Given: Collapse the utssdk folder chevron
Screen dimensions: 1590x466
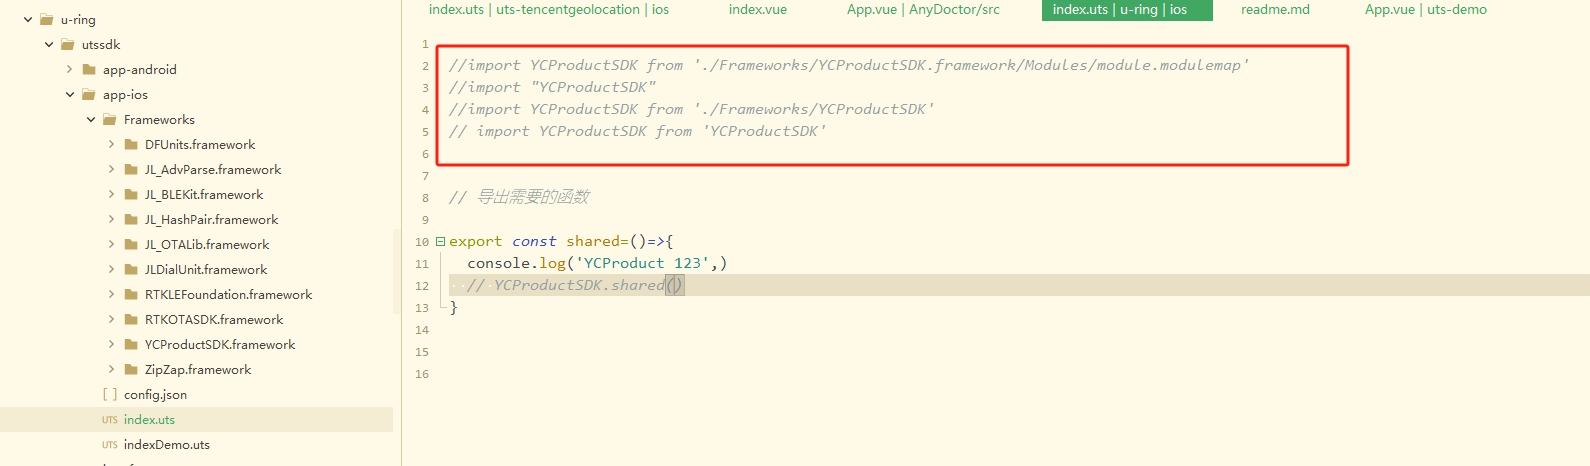Looking at the screenshot, I should (49, 44).
